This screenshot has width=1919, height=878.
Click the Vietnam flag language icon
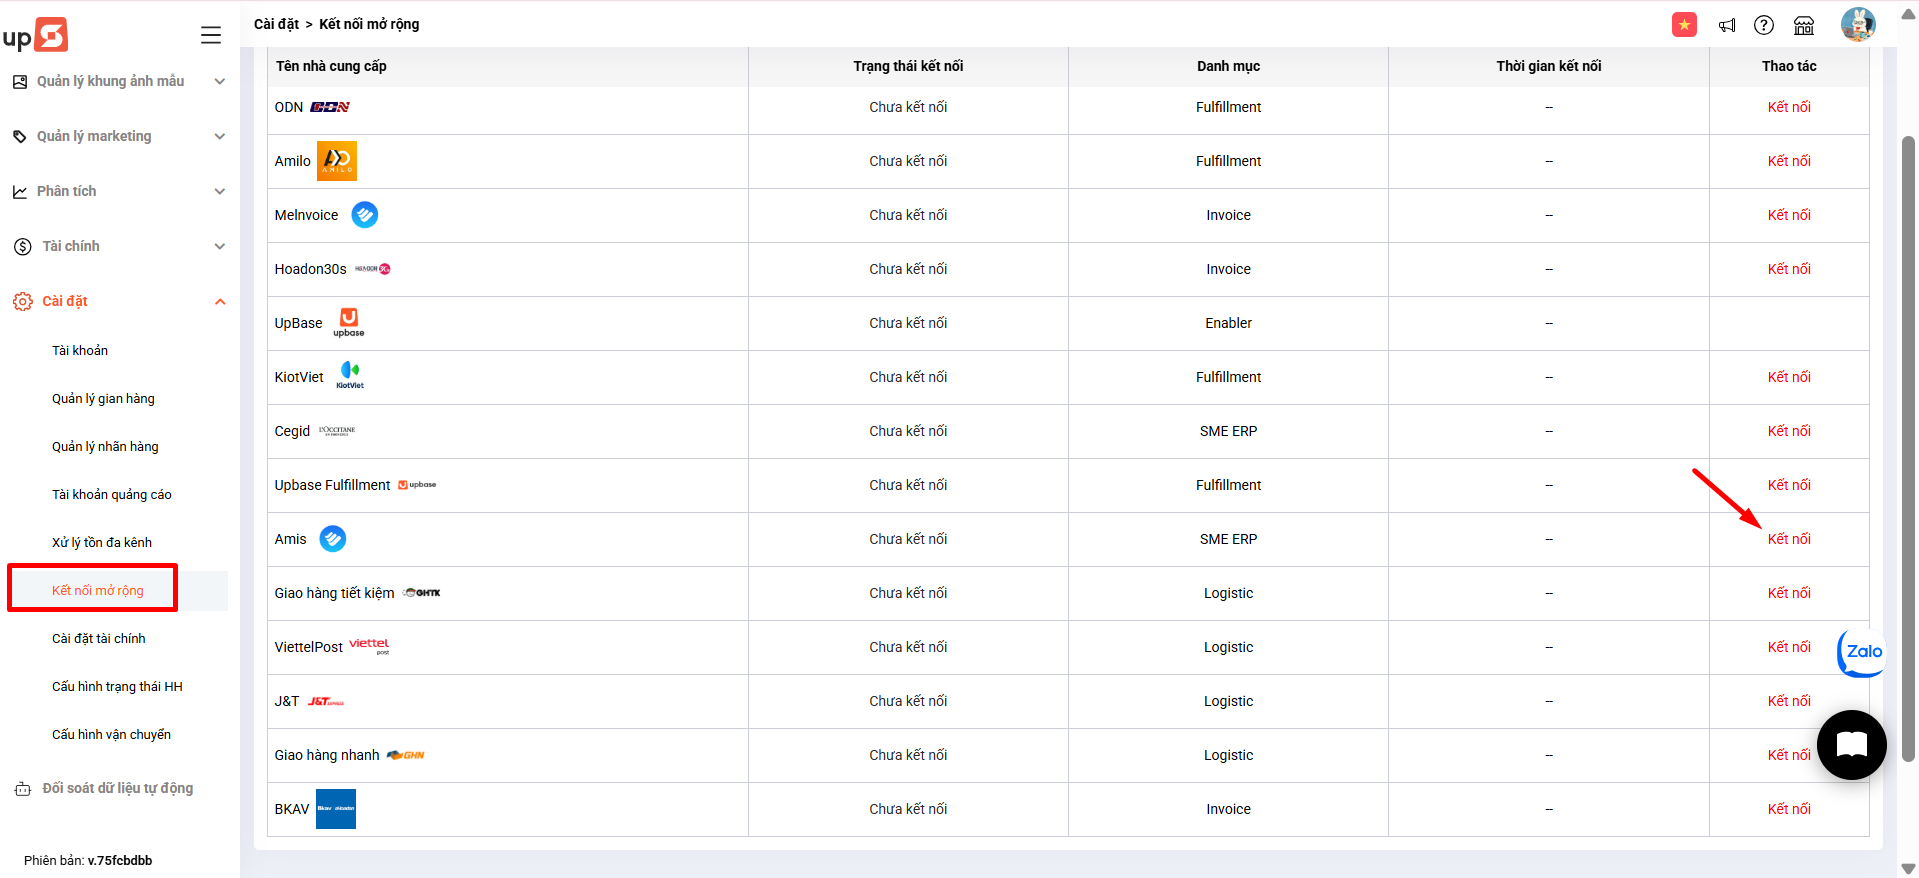coord(1684,25)
